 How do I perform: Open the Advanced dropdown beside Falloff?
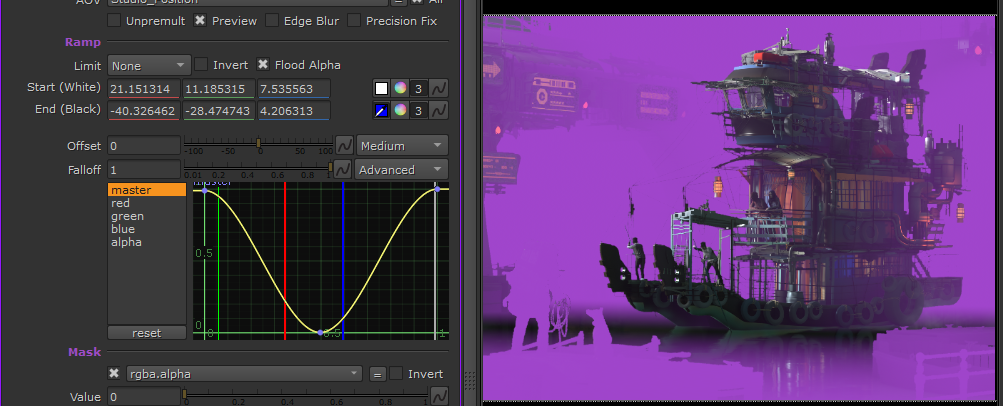pyautogui.click(x=402, y=169)
